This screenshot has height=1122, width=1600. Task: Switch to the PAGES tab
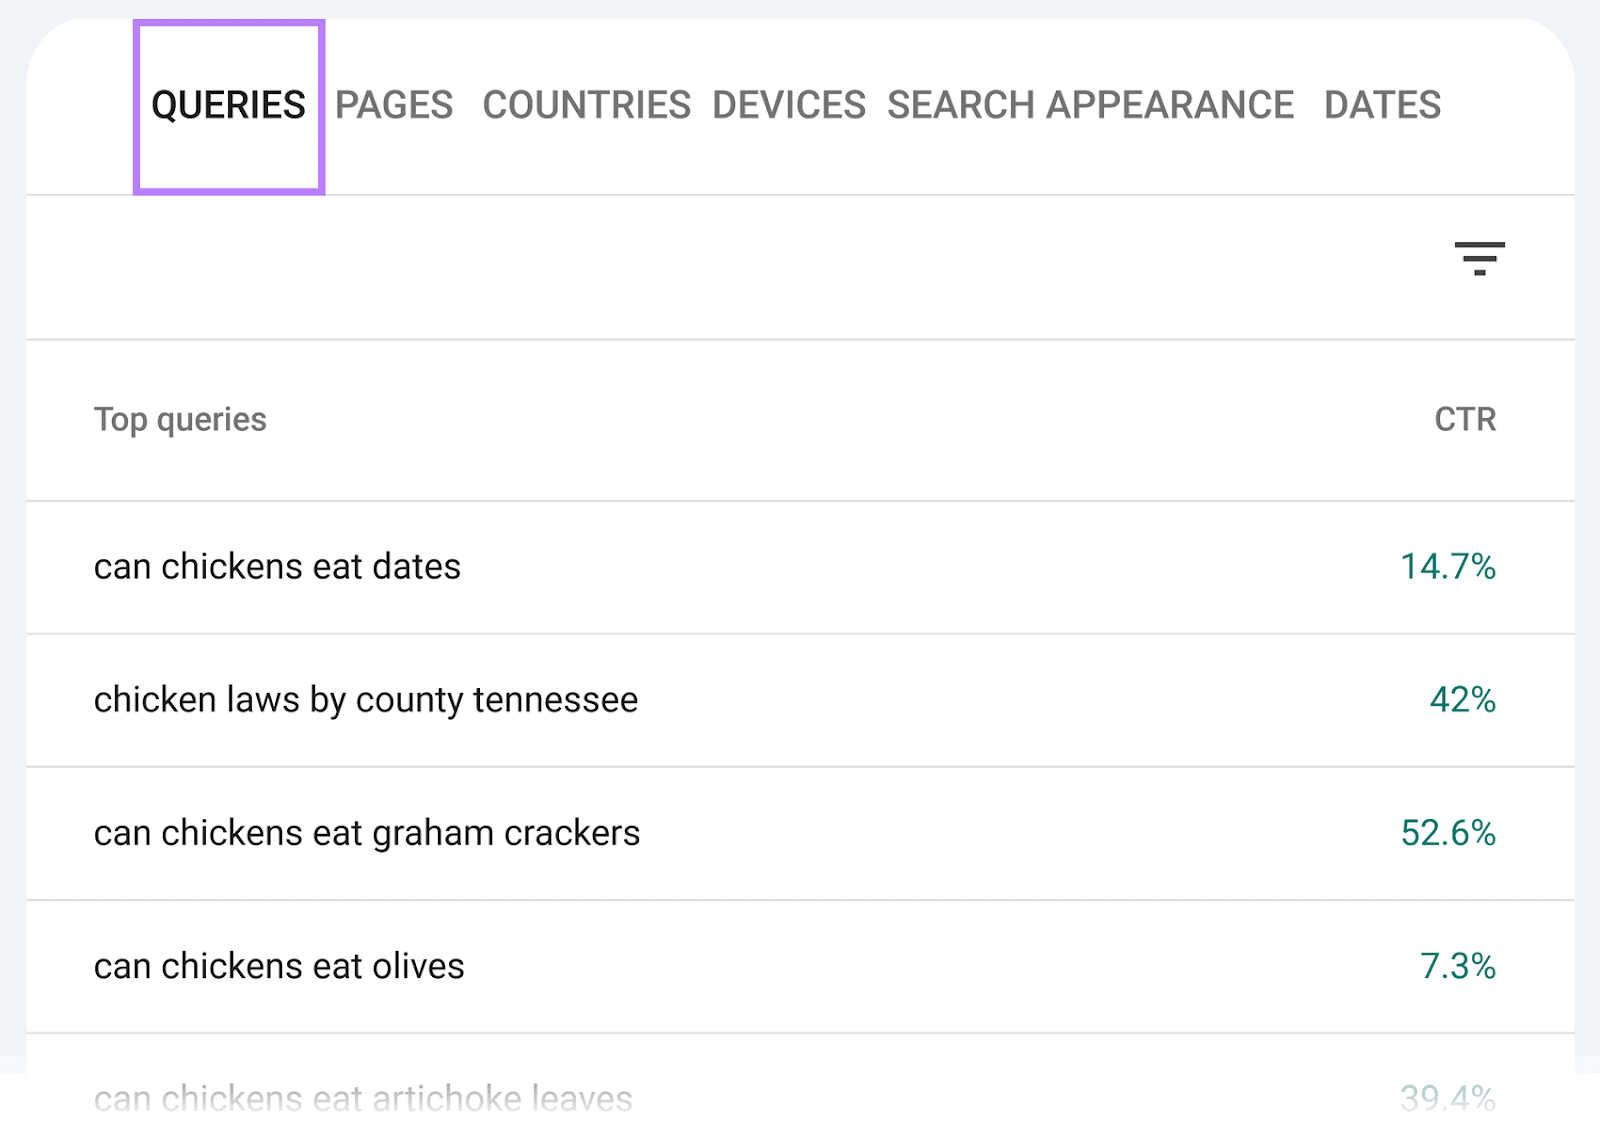(x=392, y=104)
